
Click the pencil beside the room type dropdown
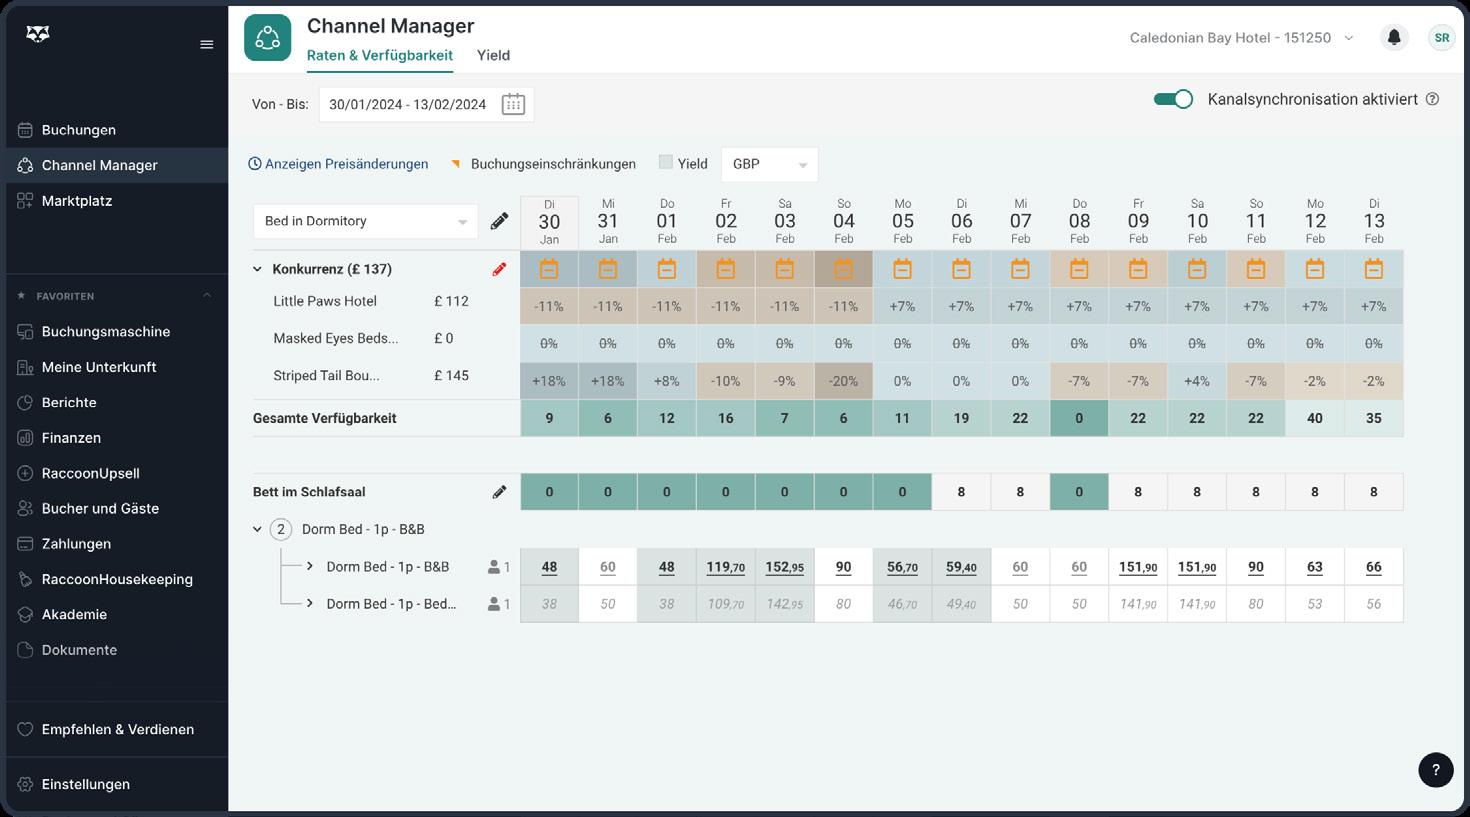click(499, 221)
